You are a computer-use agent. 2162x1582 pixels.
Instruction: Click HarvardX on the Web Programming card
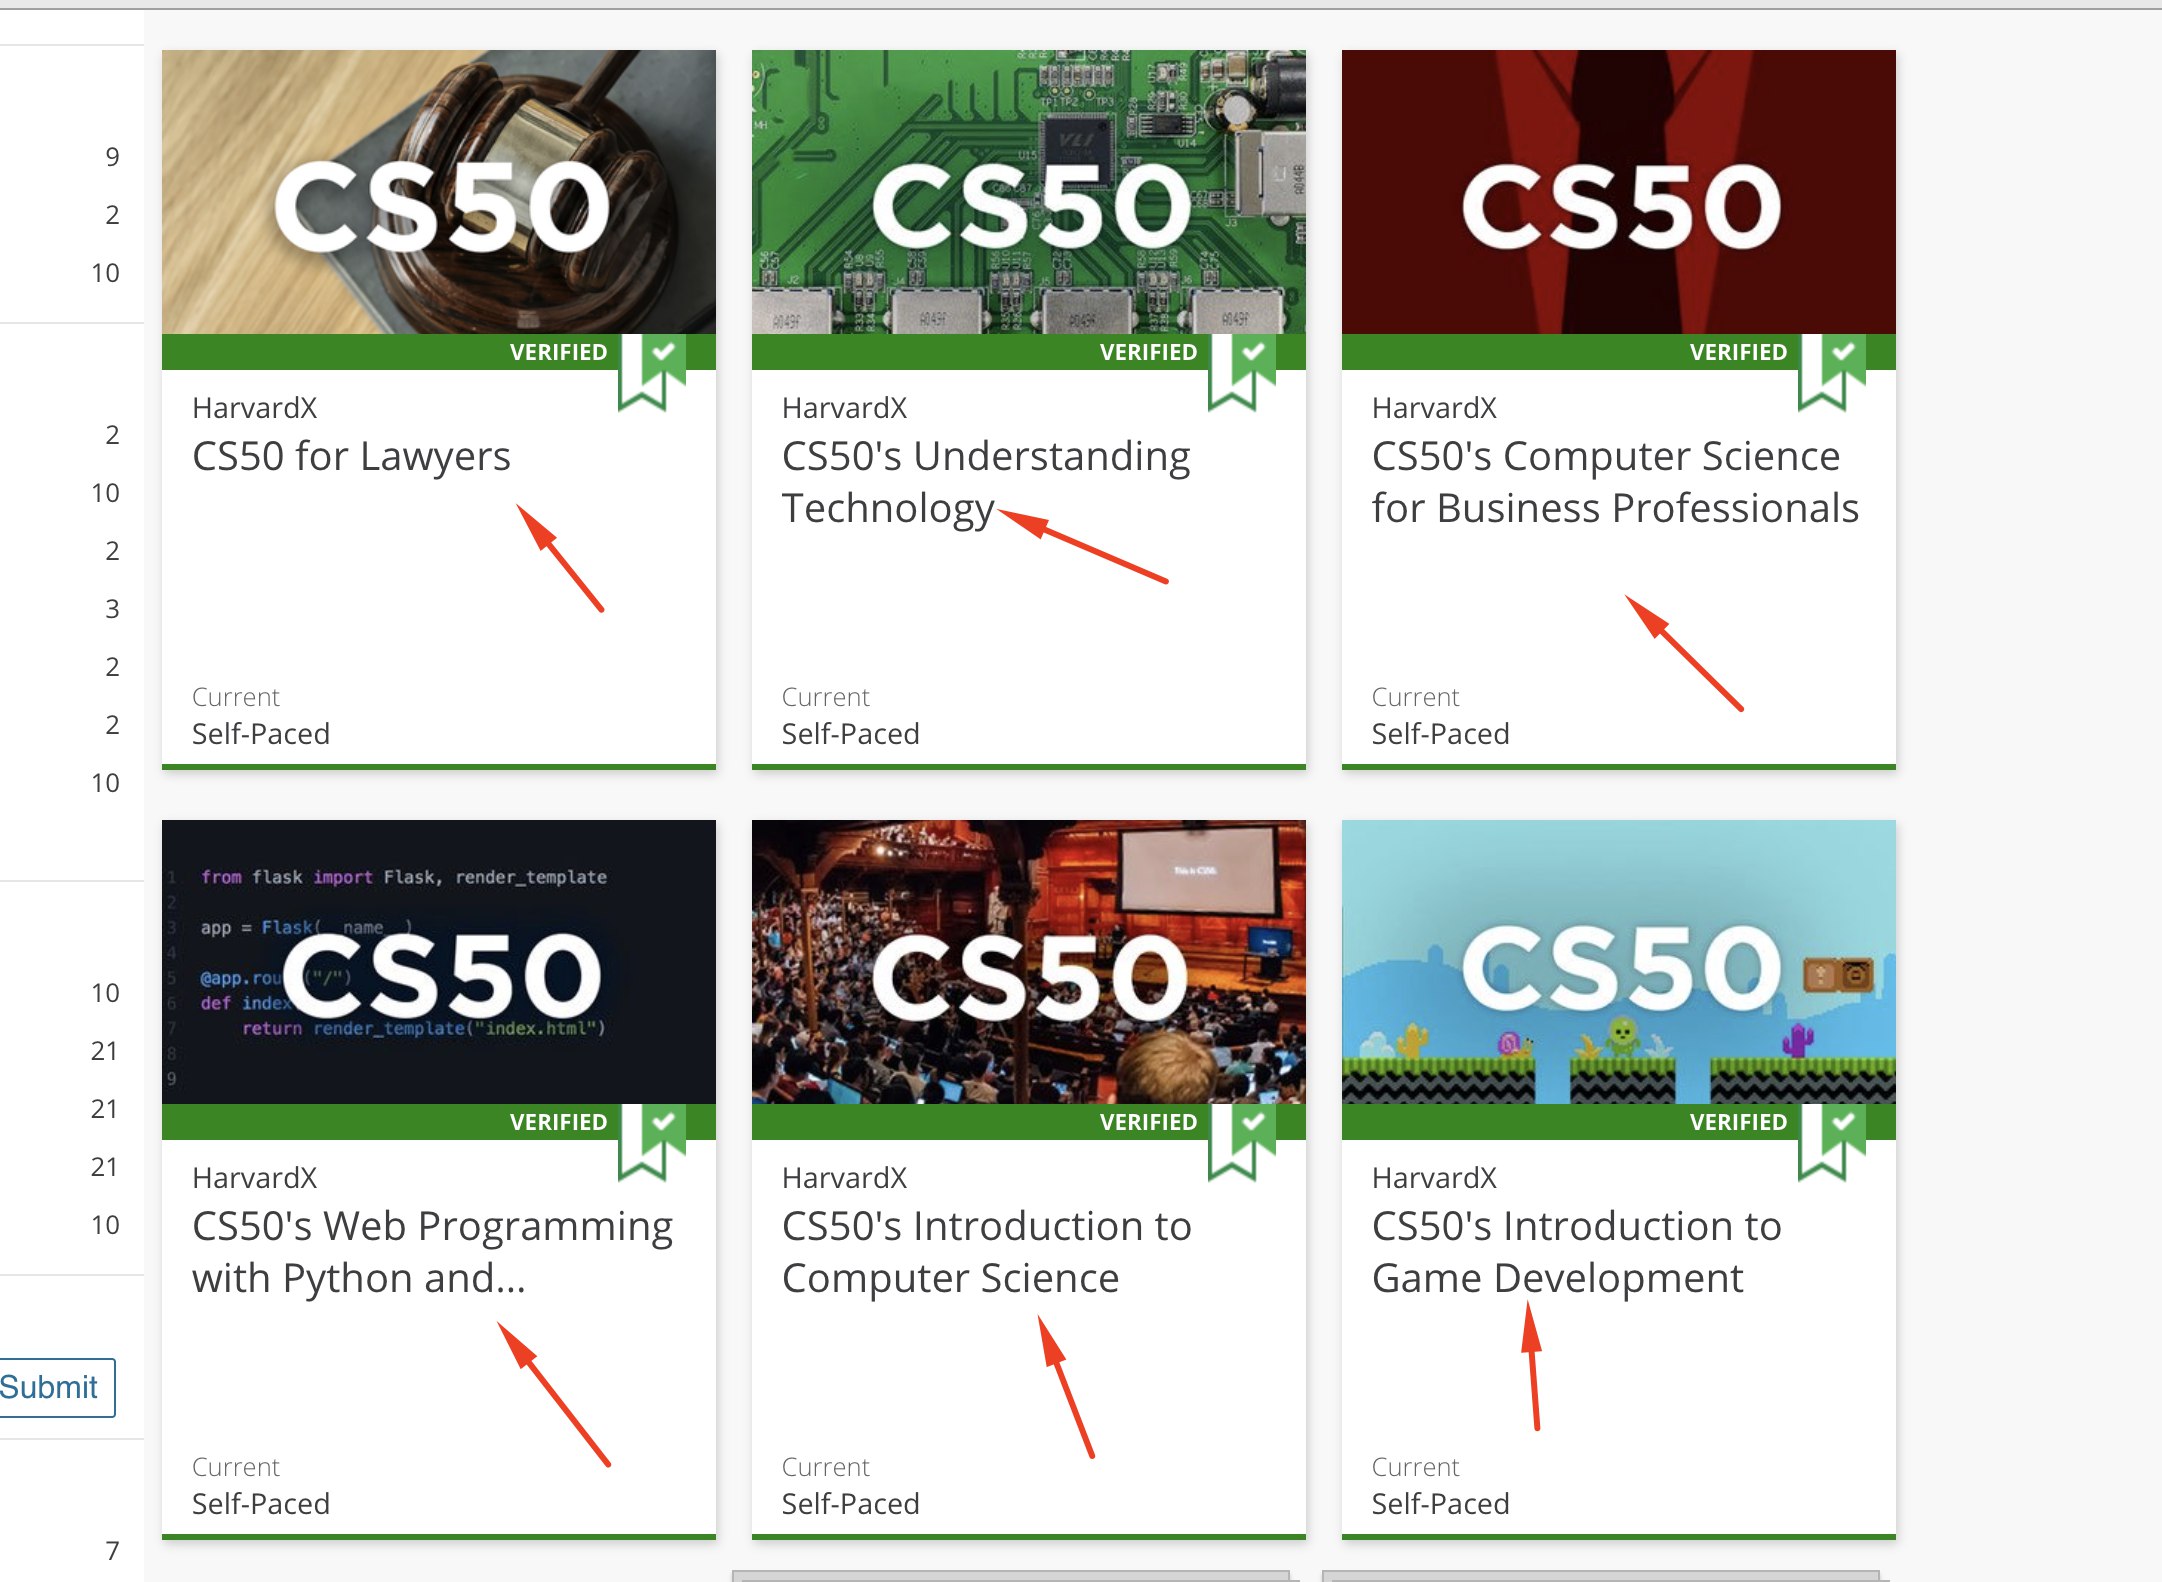tap(254, 1178)
